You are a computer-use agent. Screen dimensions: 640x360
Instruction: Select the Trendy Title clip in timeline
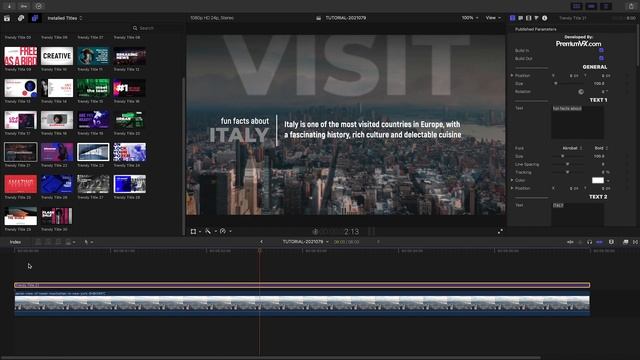302,285
